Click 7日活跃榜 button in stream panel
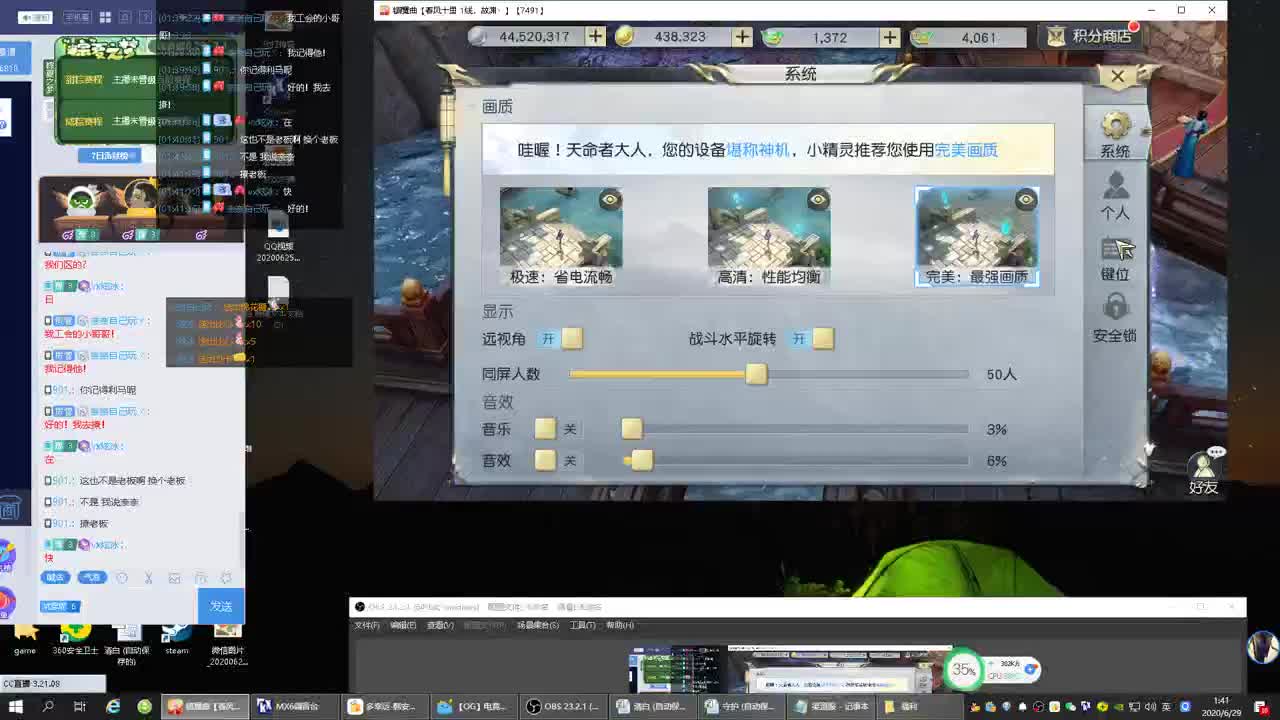Image resolution: width=1280 pixels, height=720 pixels. tap(110, 155)
